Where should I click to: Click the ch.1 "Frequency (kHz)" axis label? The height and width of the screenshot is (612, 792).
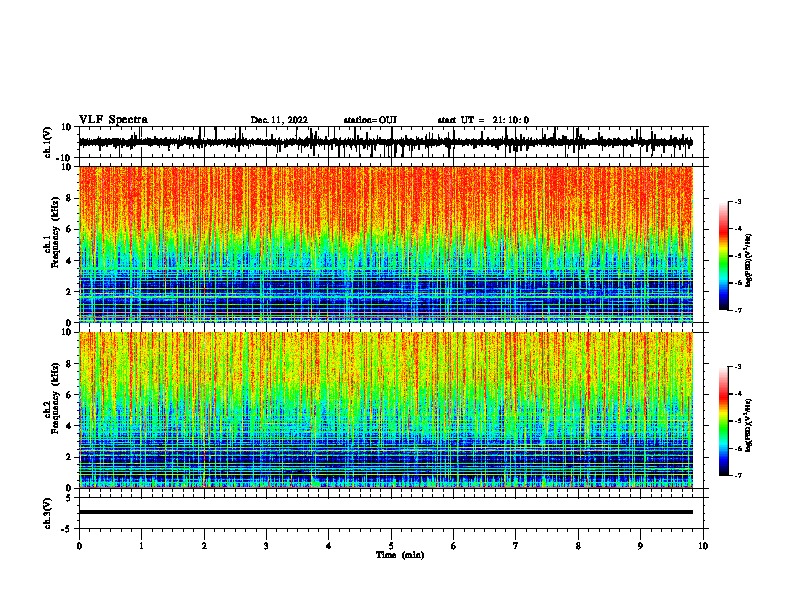coord(55,233)
